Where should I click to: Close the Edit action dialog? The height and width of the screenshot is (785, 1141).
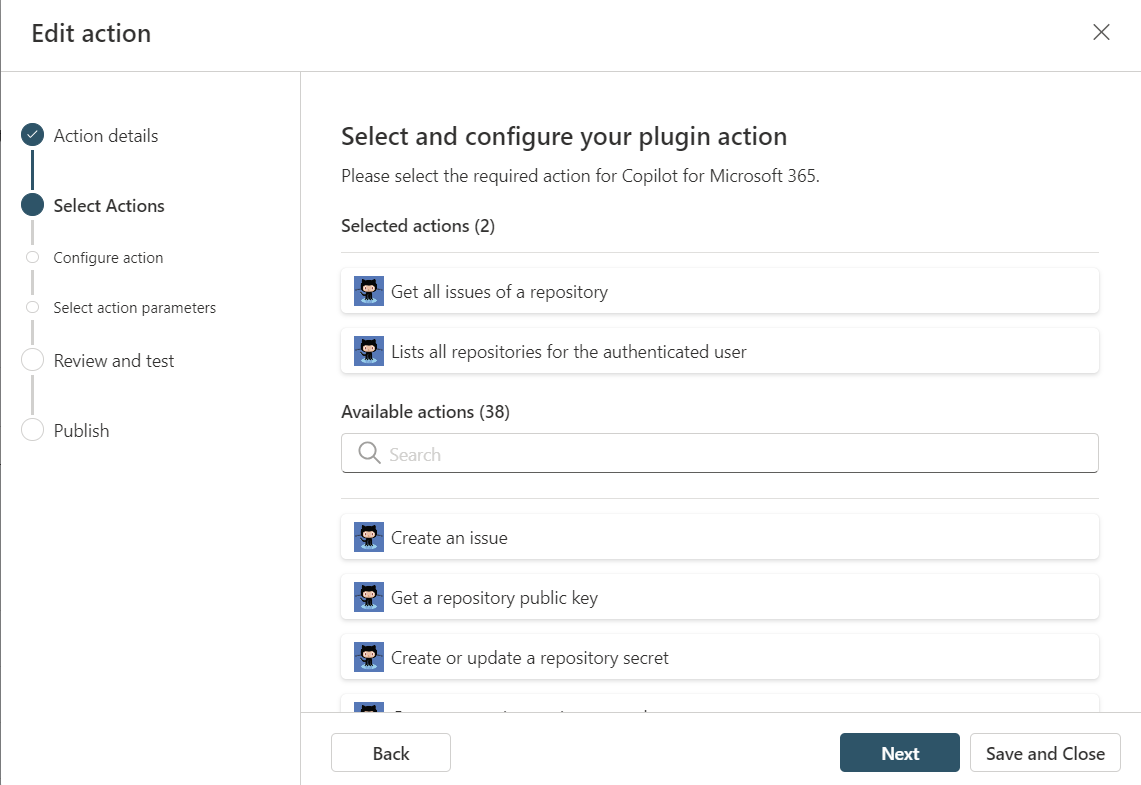point(1101,32)
